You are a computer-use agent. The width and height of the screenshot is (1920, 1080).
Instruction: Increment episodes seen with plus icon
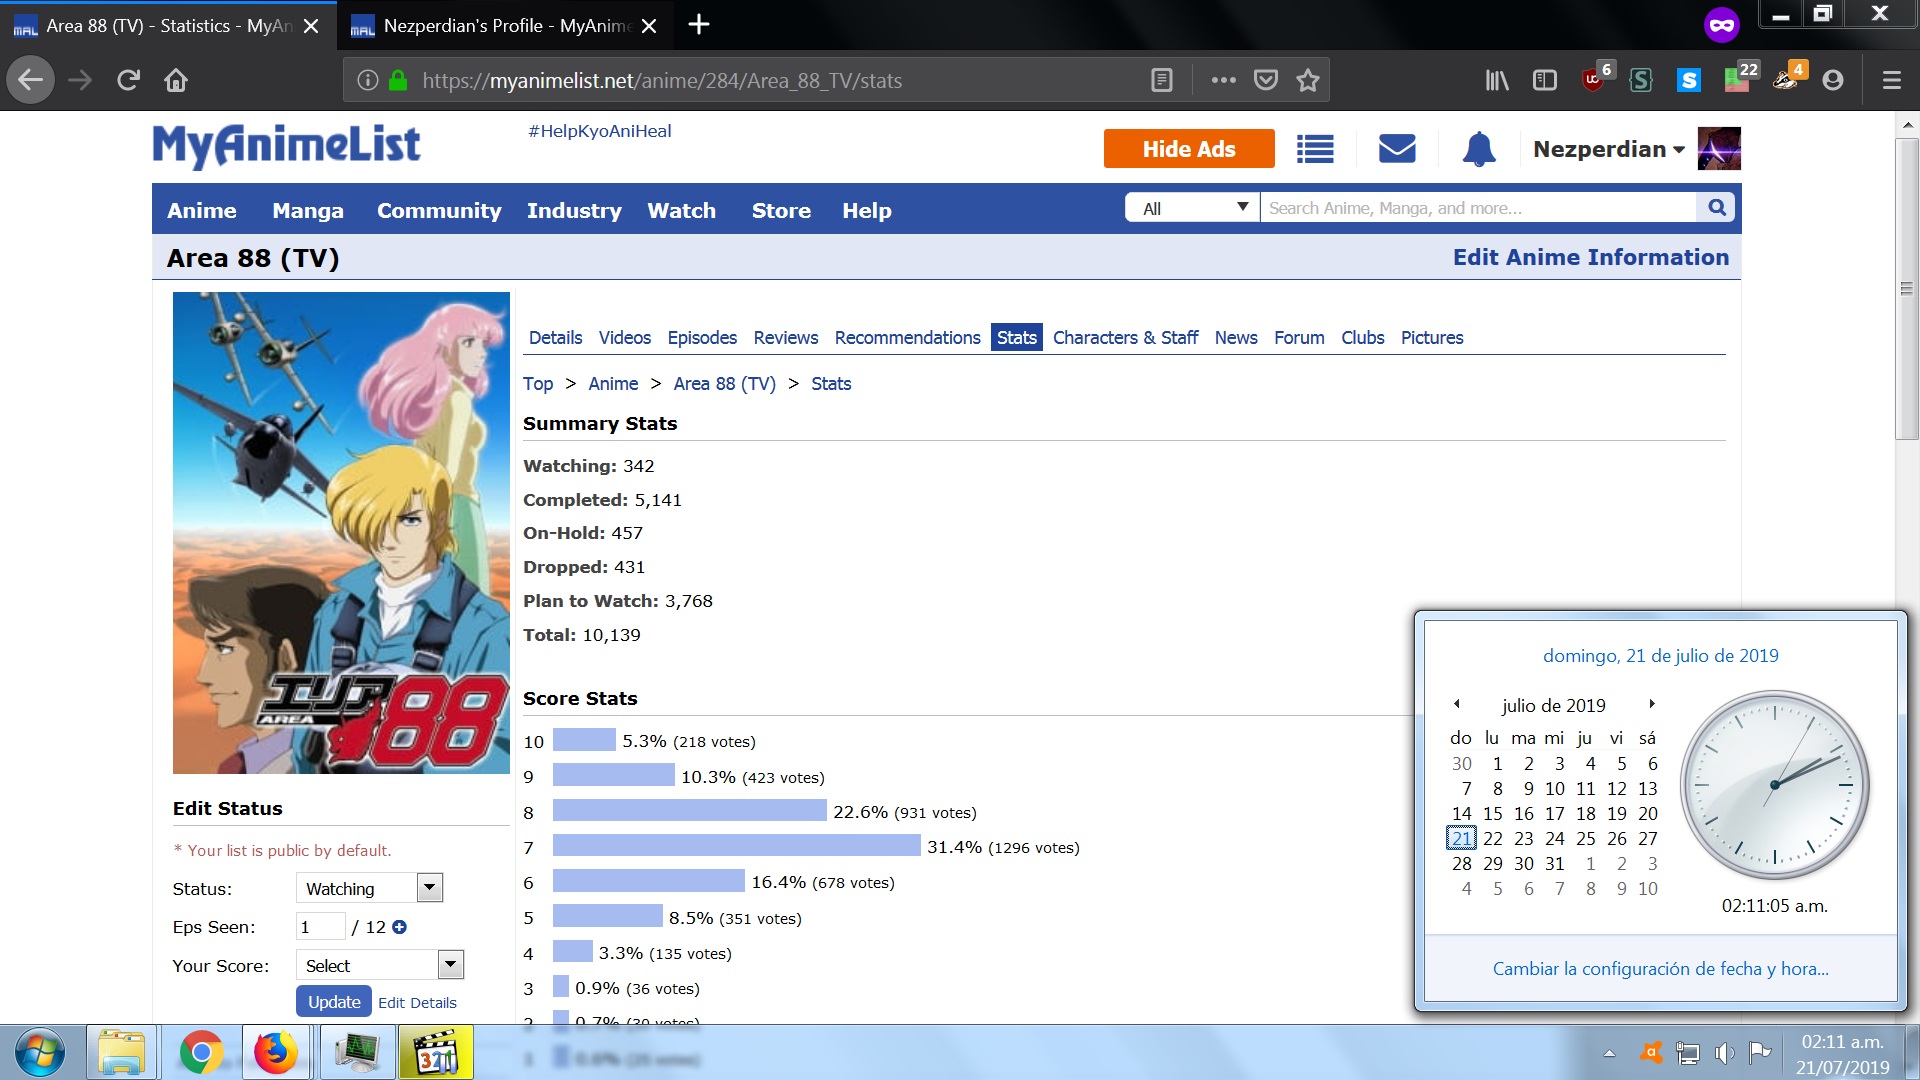coord(400,927)
